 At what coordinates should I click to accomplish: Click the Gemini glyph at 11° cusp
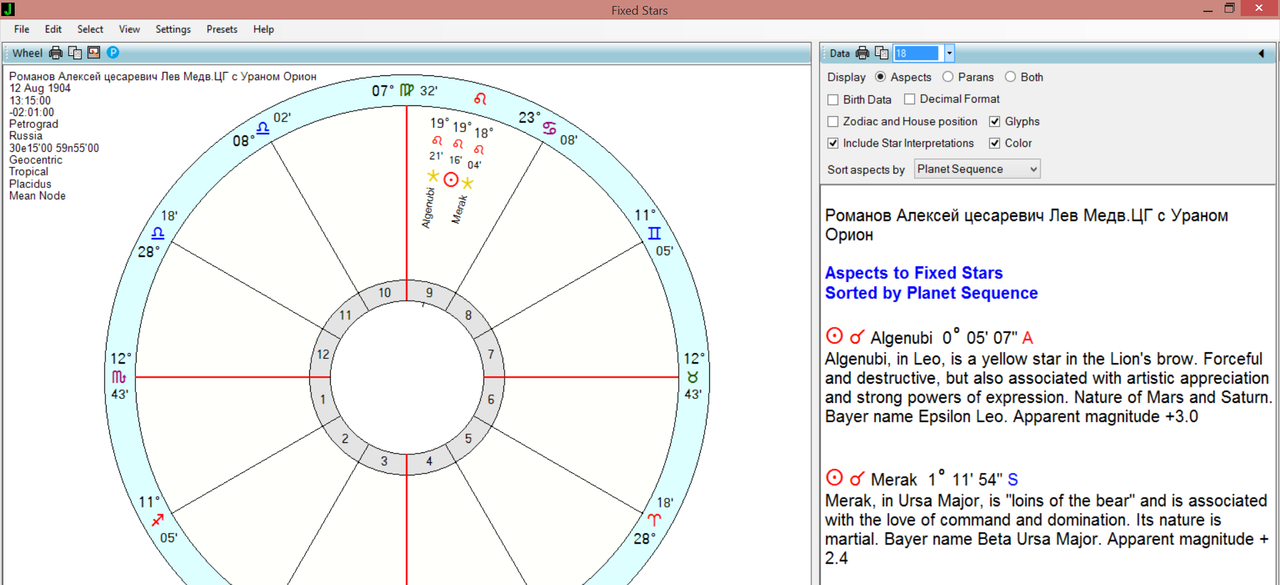point(654,232)
